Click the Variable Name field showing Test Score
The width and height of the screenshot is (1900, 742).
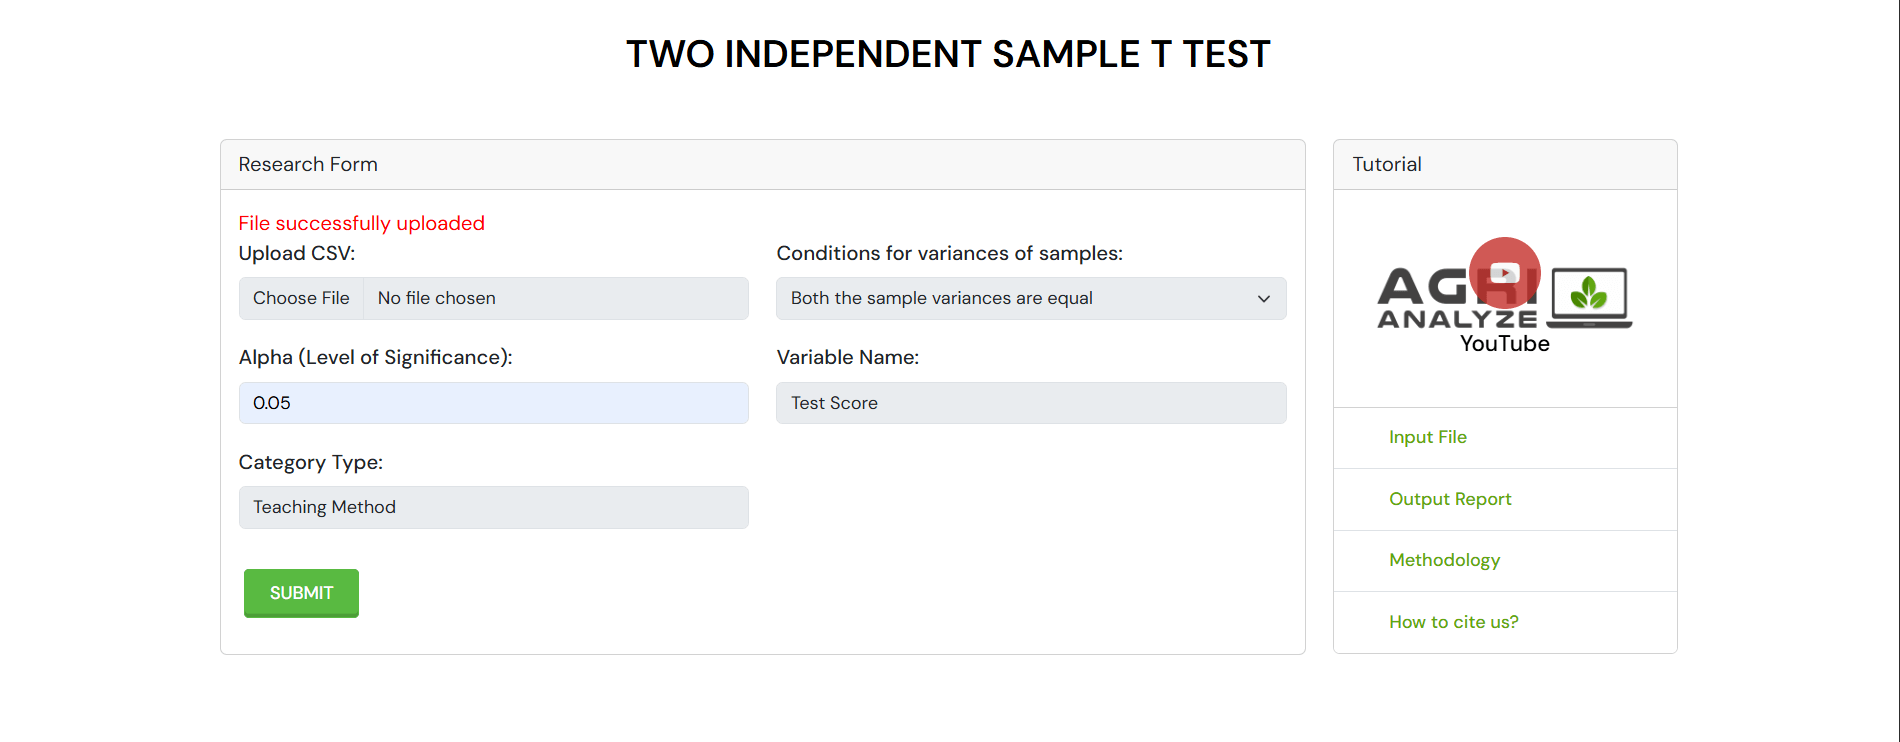click(1031, 403)
